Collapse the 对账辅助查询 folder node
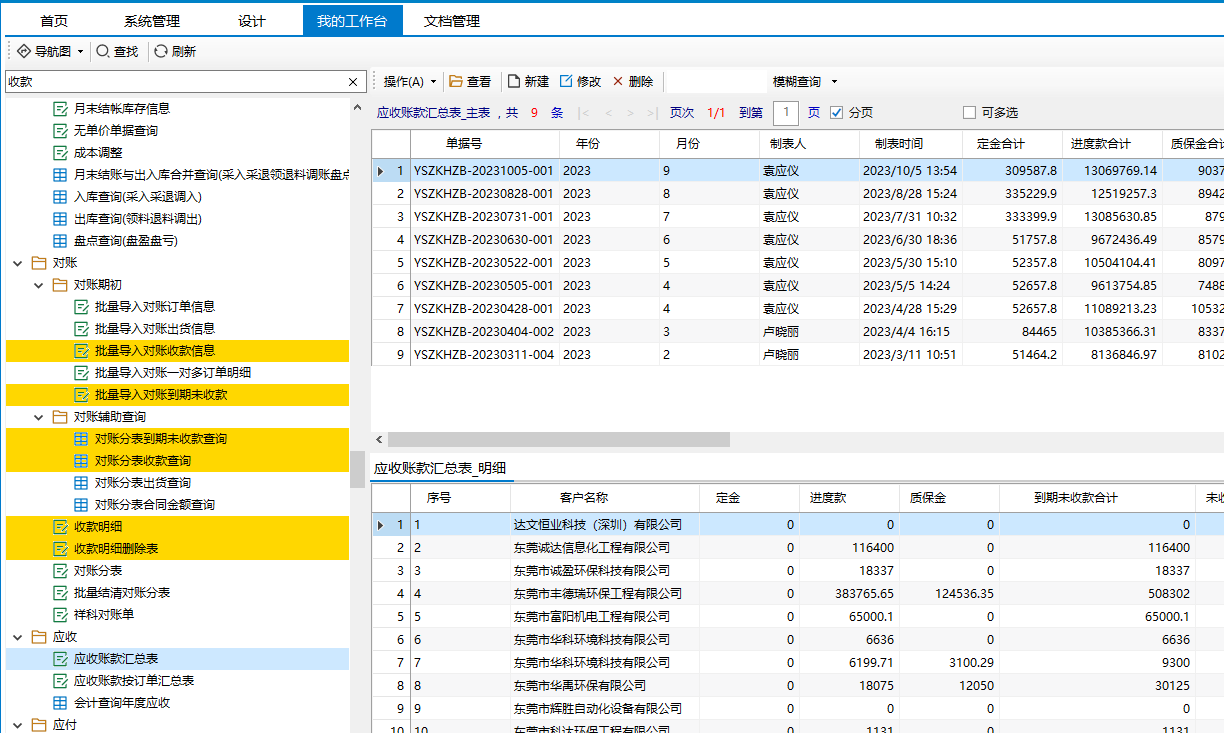Screen dimensions: 1224x733 [39, 417]
